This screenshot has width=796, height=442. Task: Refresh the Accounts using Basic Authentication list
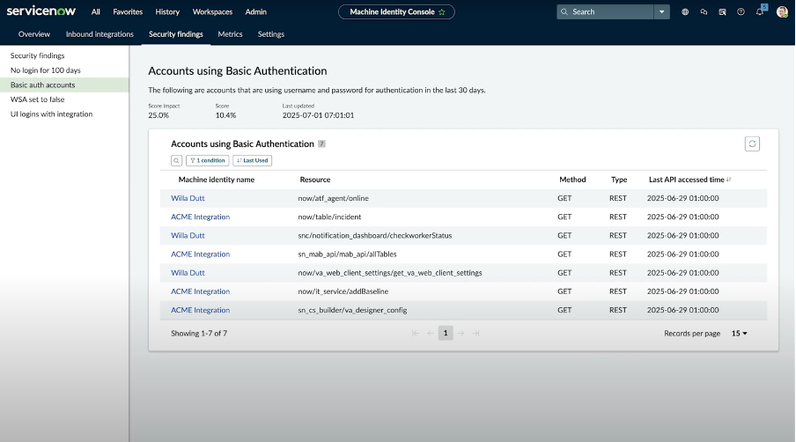point(752,144)
